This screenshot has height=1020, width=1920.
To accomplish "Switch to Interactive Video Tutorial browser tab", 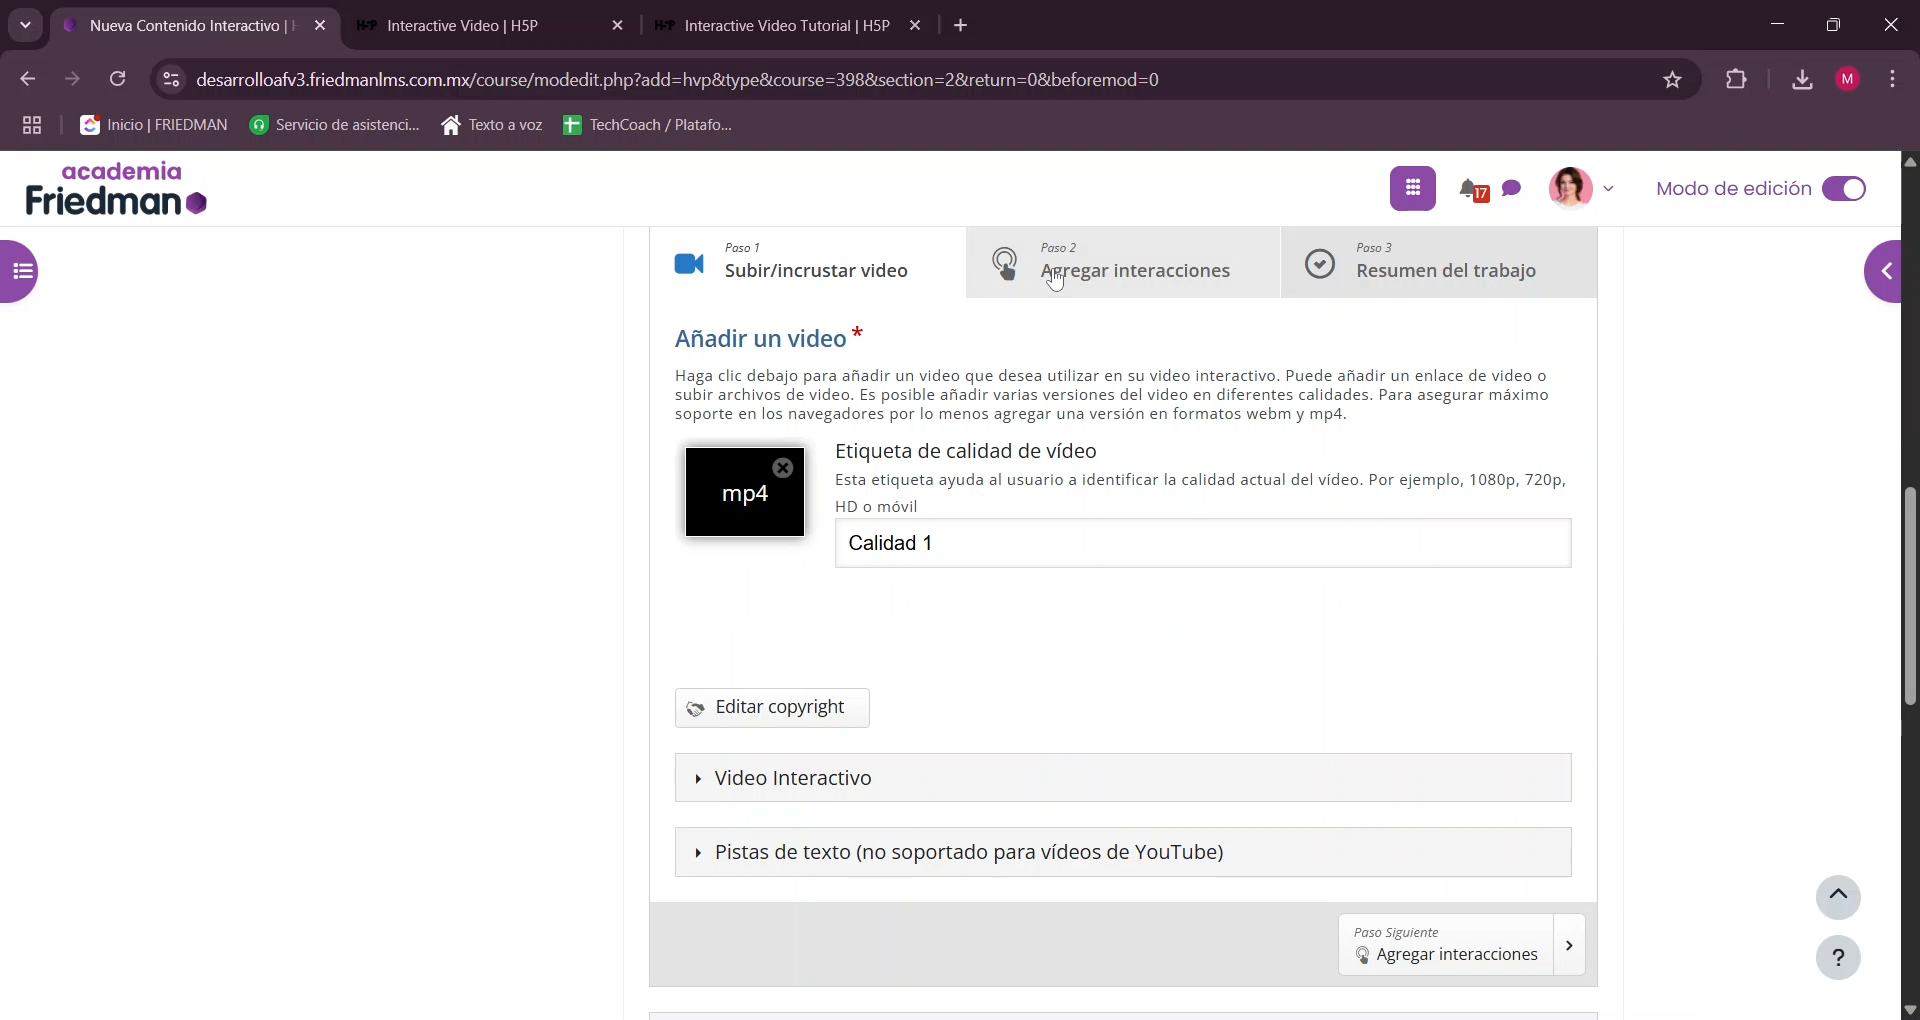I will [x=787, y=26].
